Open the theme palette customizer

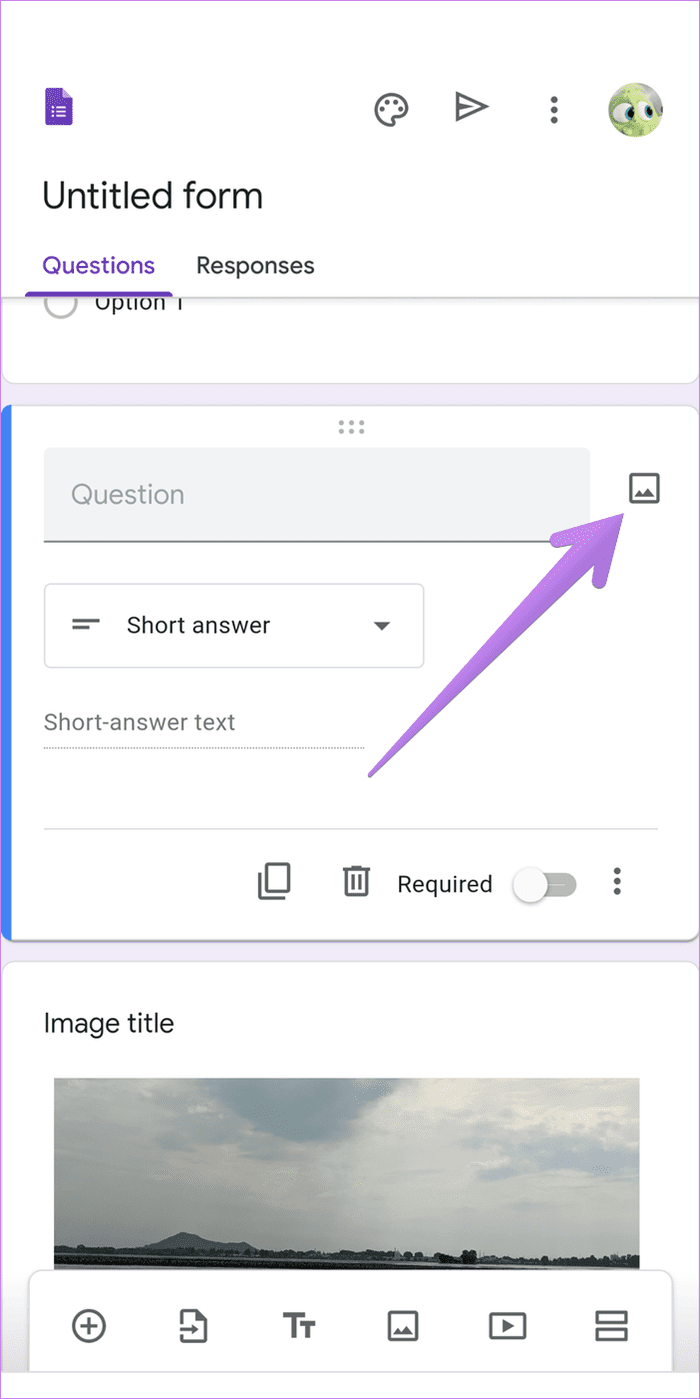(391, 109)
